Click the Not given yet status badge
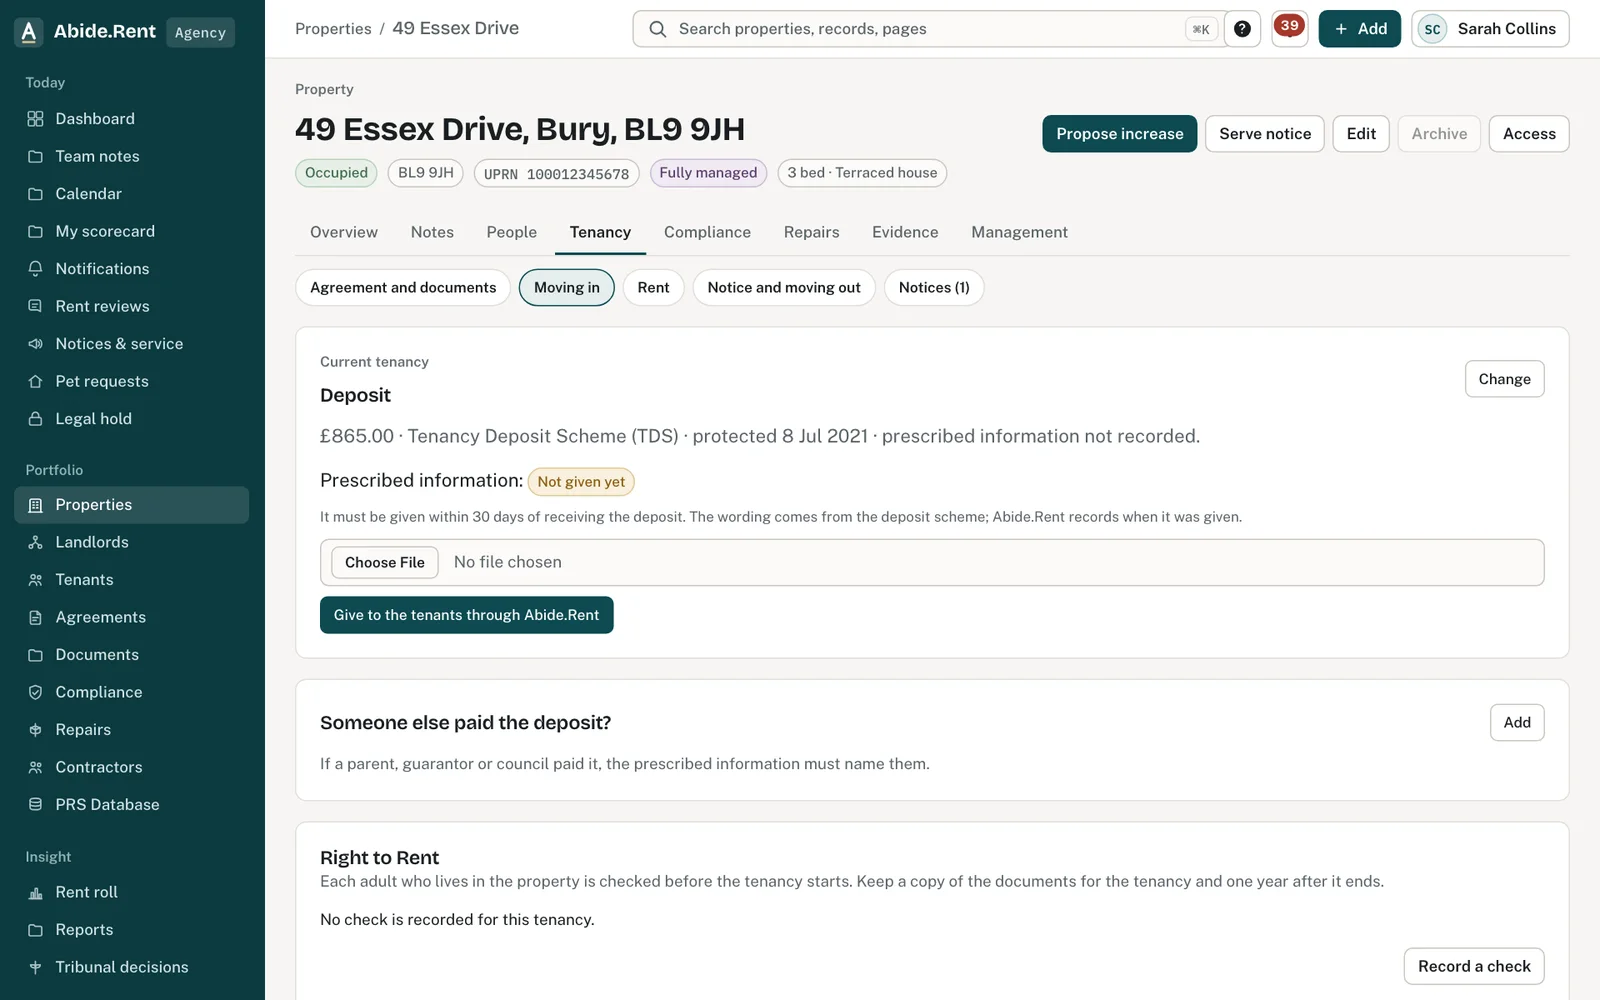1600x1000 pixels. coord(581,482)
